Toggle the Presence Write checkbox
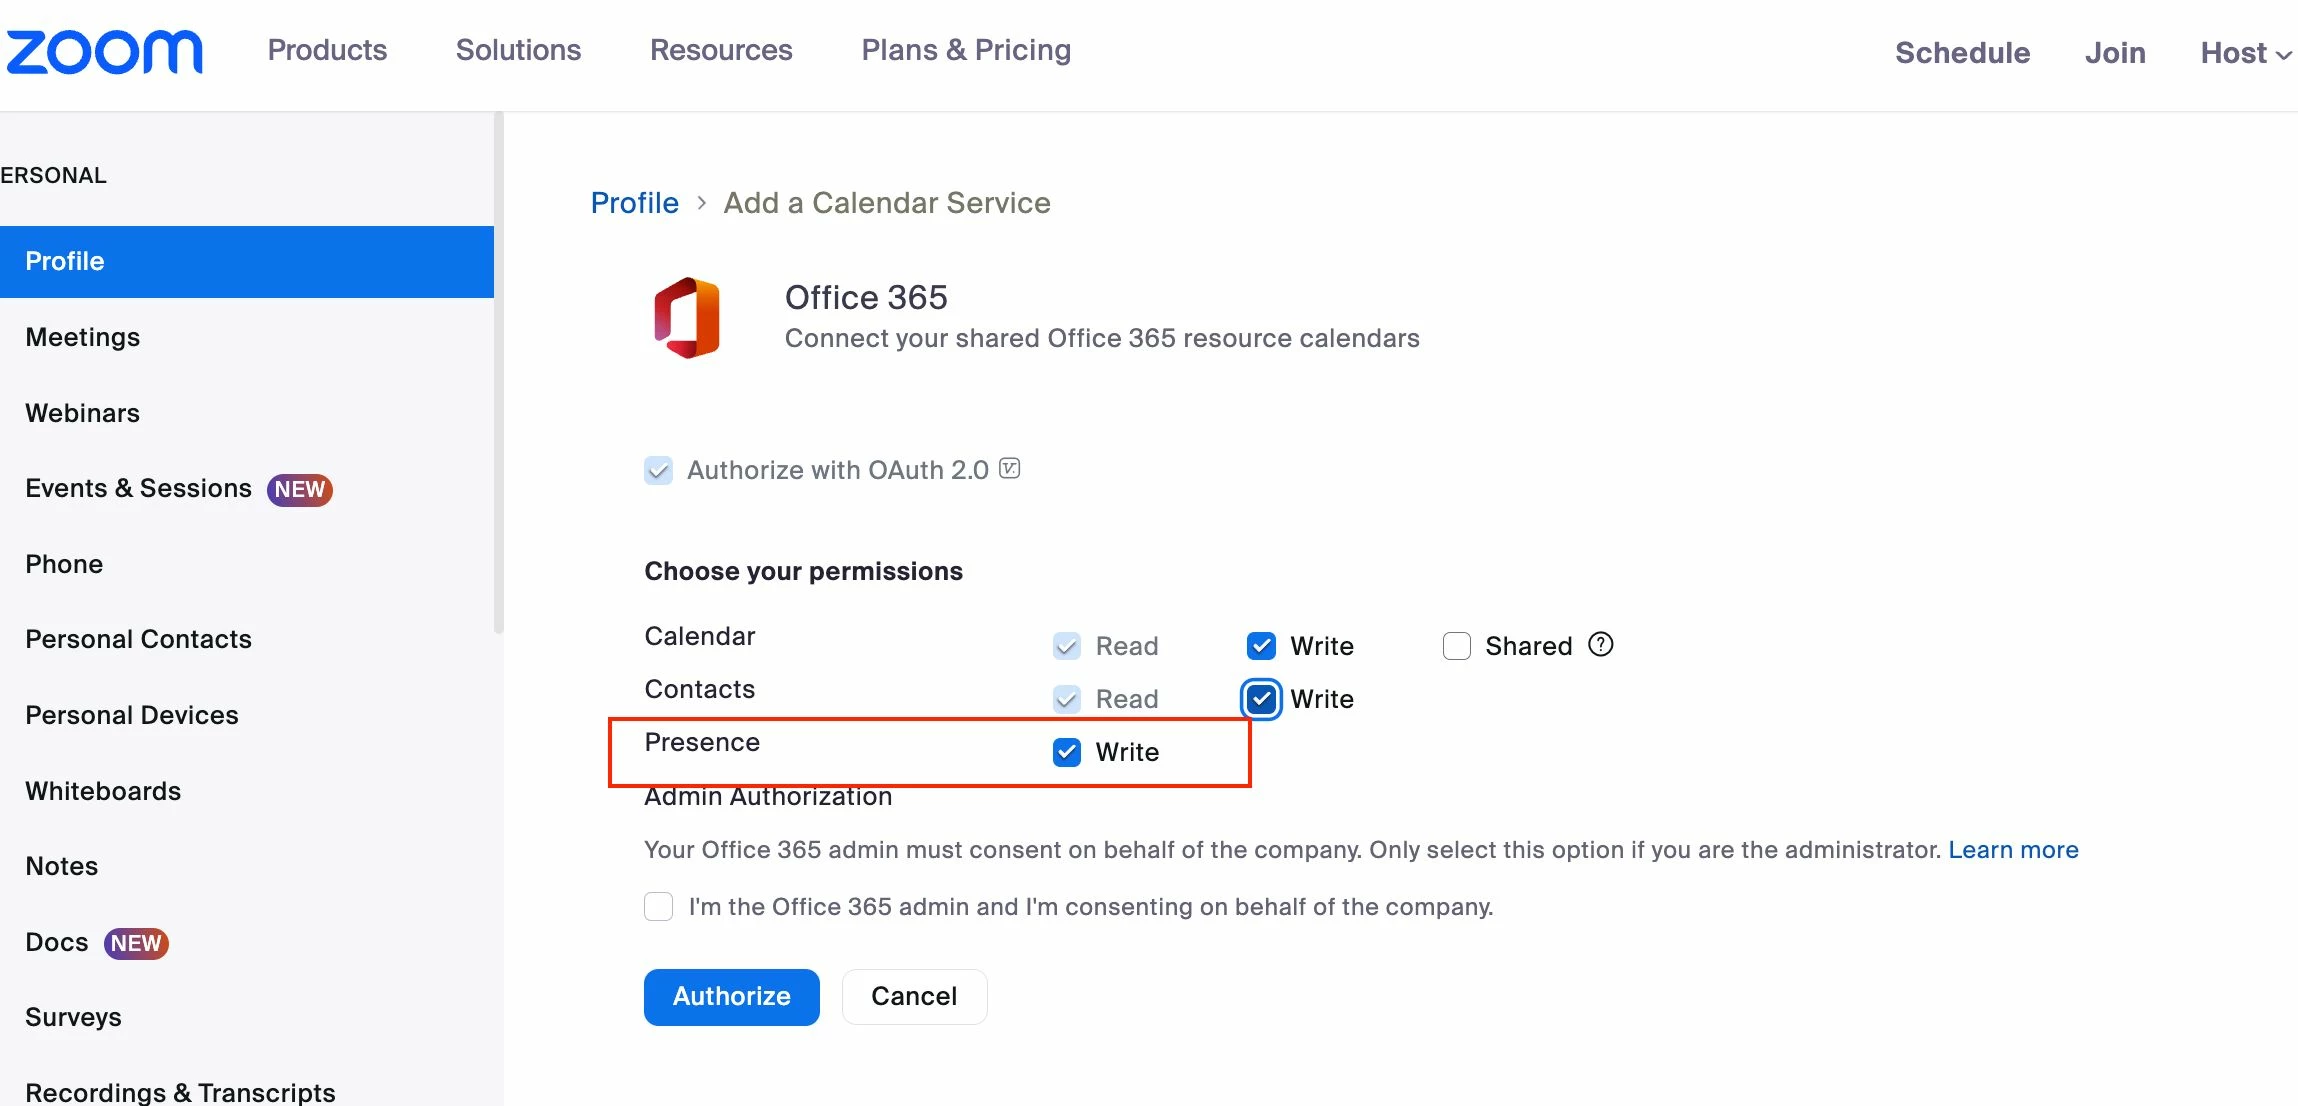This screenshot has width=2298, height=1106. [1067, 752]
